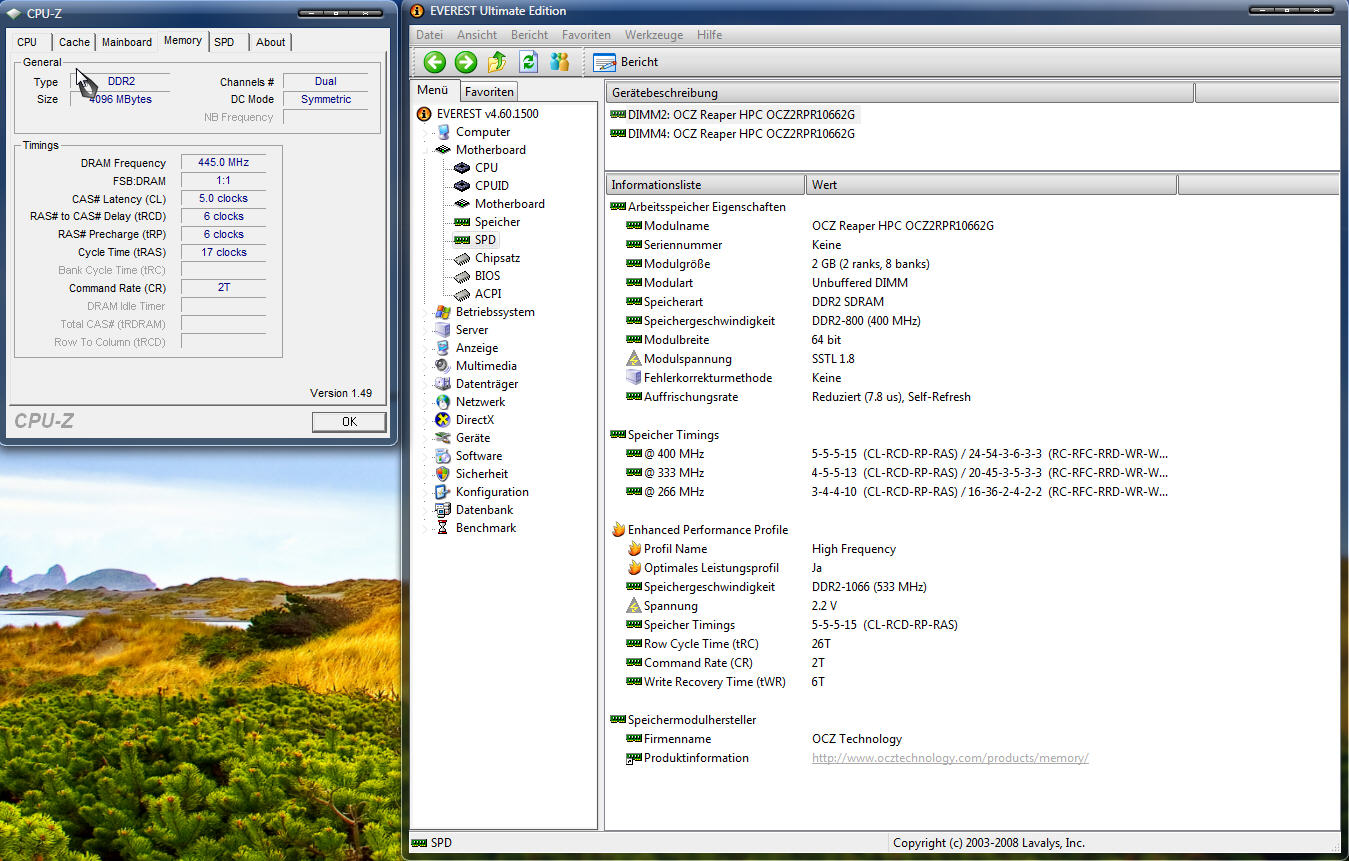Open the BIOS entry in tree
Viewport: 1349px width, 861px height.
[x=487, y=276]
